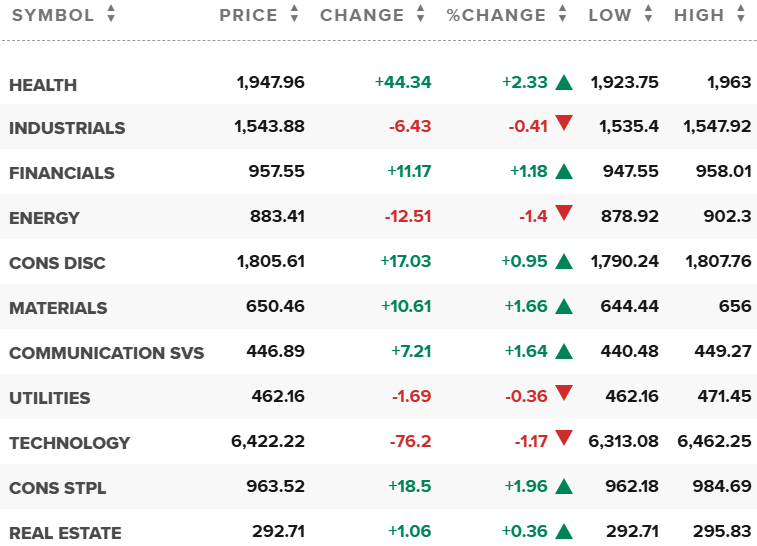Sort by LOW column sort arrows

[648, 14]
